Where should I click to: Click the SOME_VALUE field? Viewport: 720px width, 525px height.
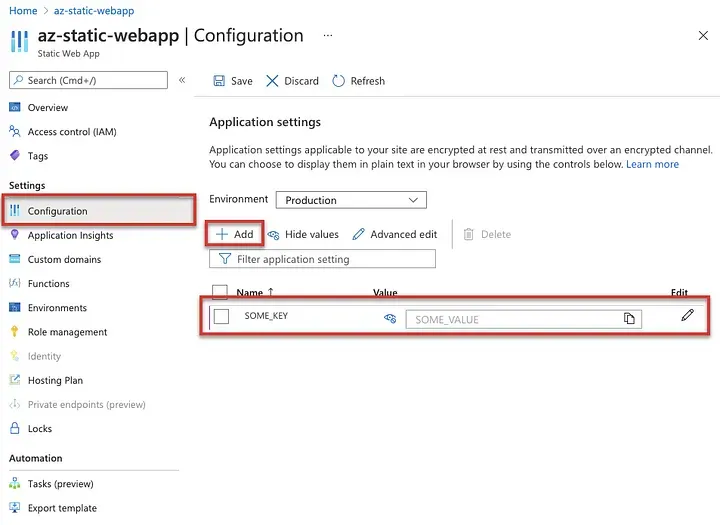click(x=524, y=319)
